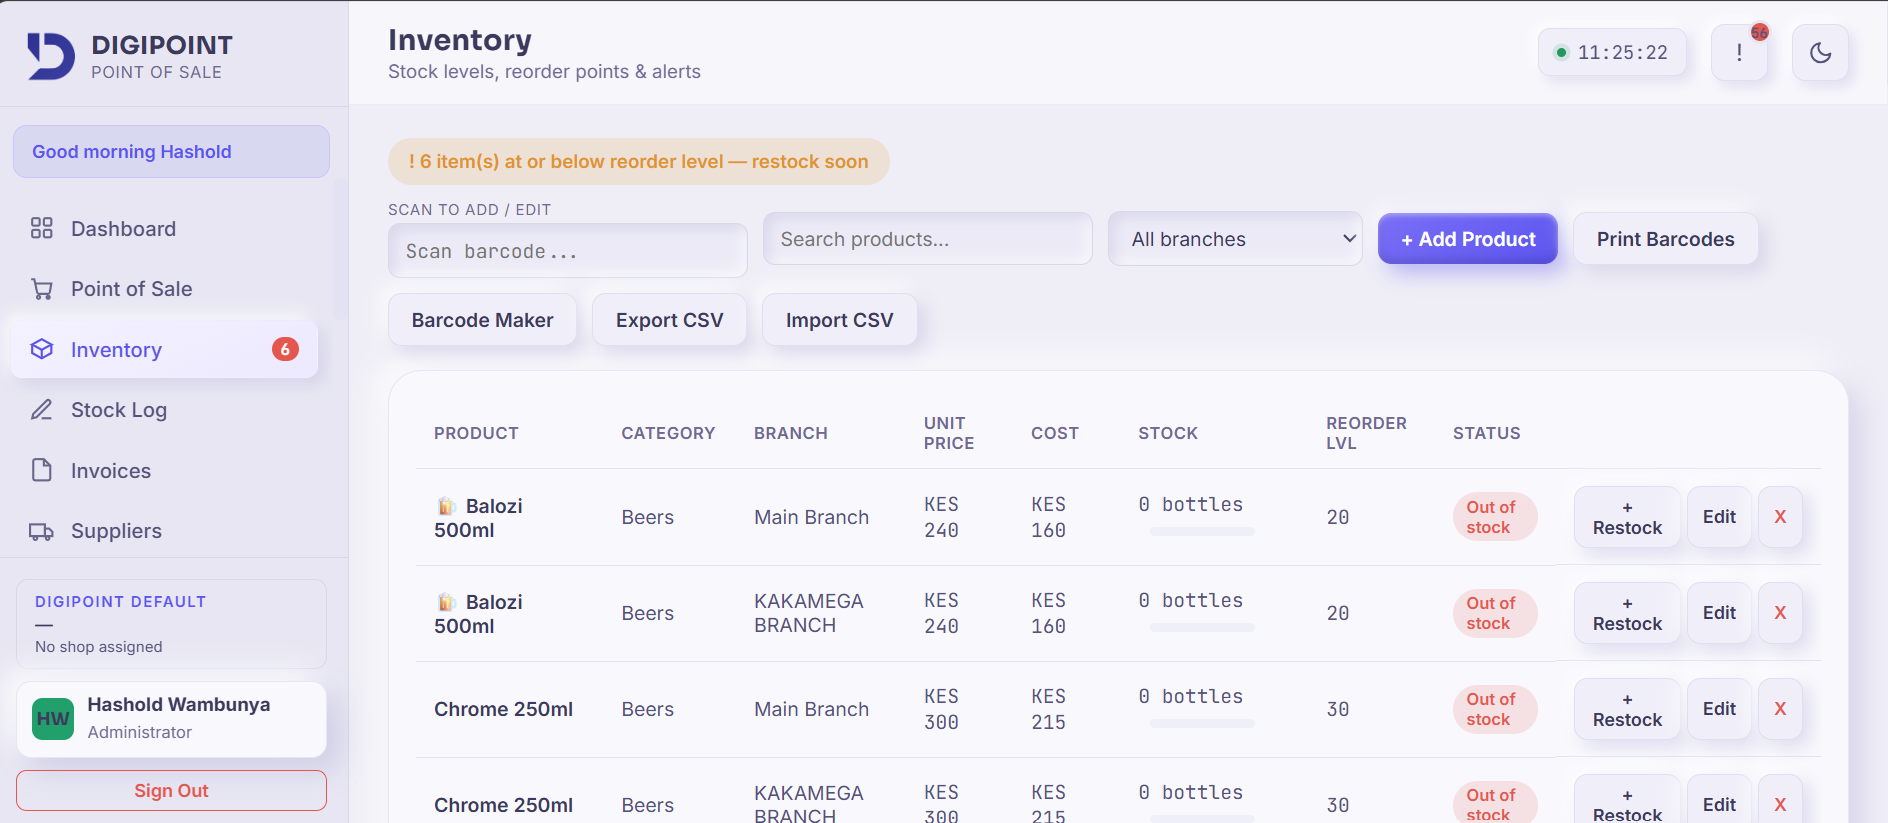
Task: Click the reorder level alert banner
Action: pos(638,161)
